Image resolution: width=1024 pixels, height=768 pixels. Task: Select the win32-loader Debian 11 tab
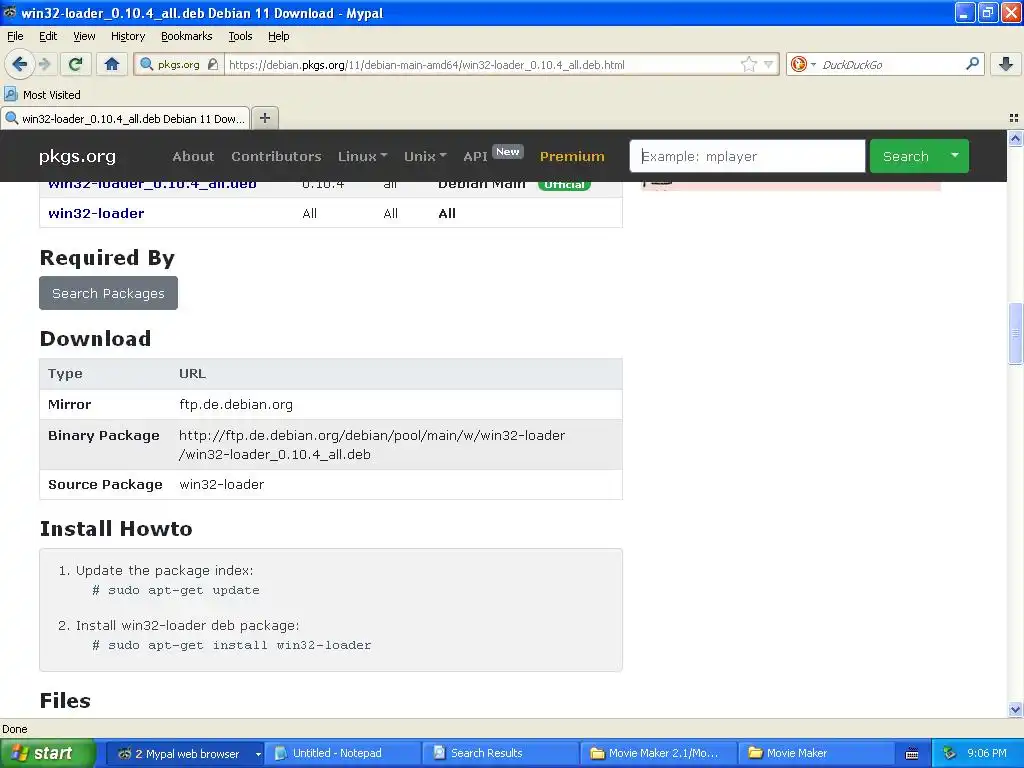point(125,118)
